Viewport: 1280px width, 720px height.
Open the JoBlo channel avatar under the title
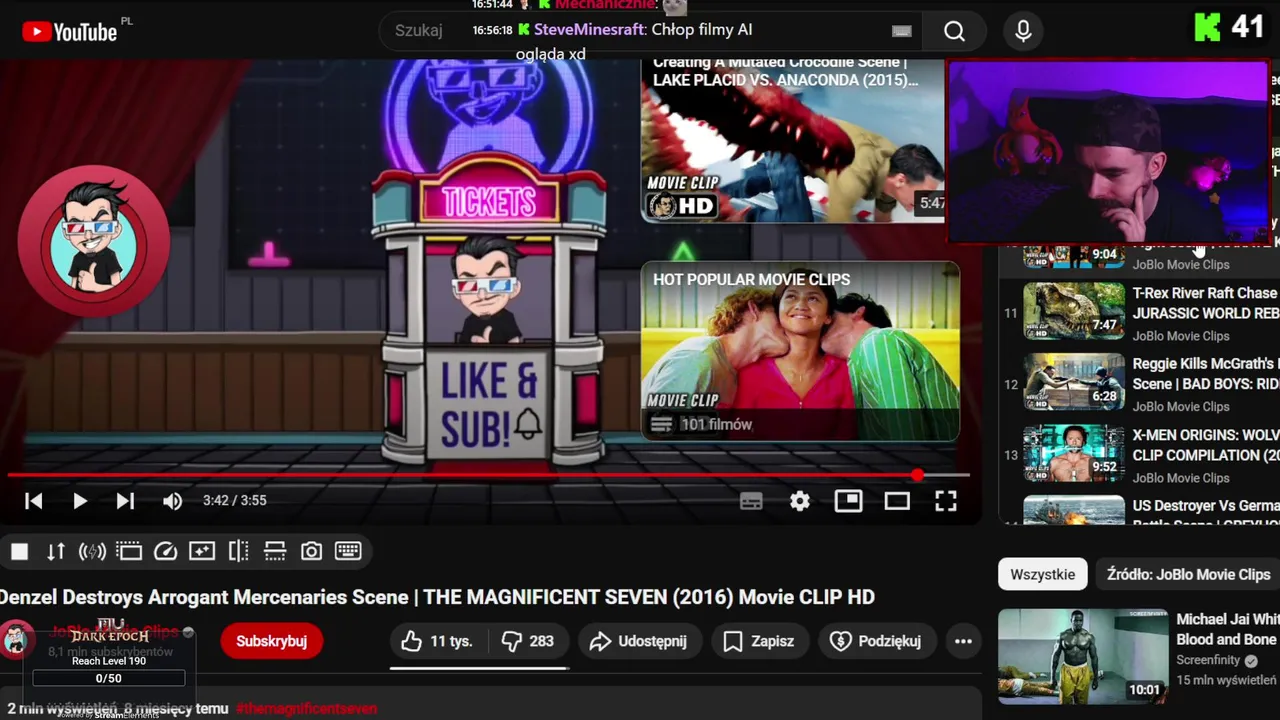coord(15,640)
